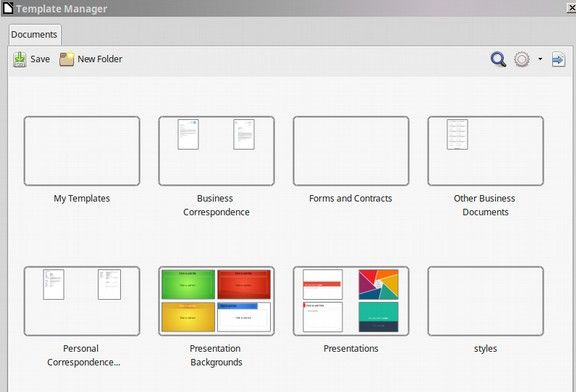576x392 pixels.
Task: Click the Forms and Contracts label
Action: [x=351, y=198]
